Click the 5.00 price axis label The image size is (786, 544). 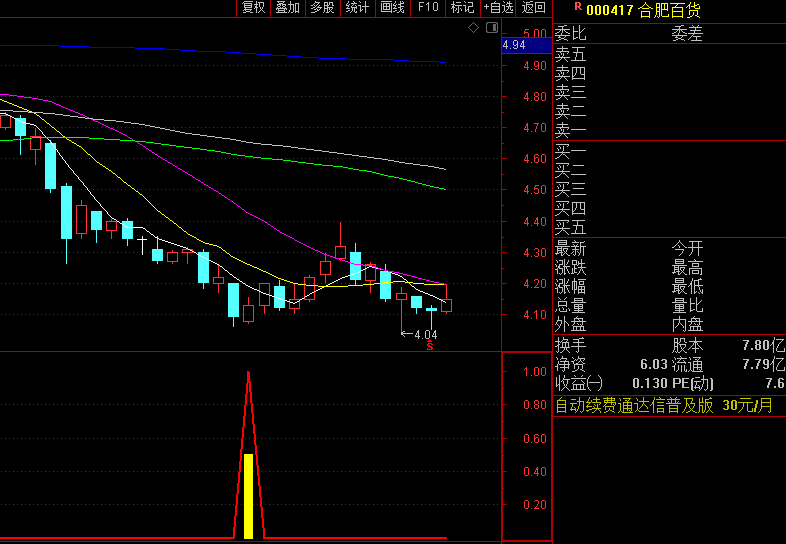534,34
